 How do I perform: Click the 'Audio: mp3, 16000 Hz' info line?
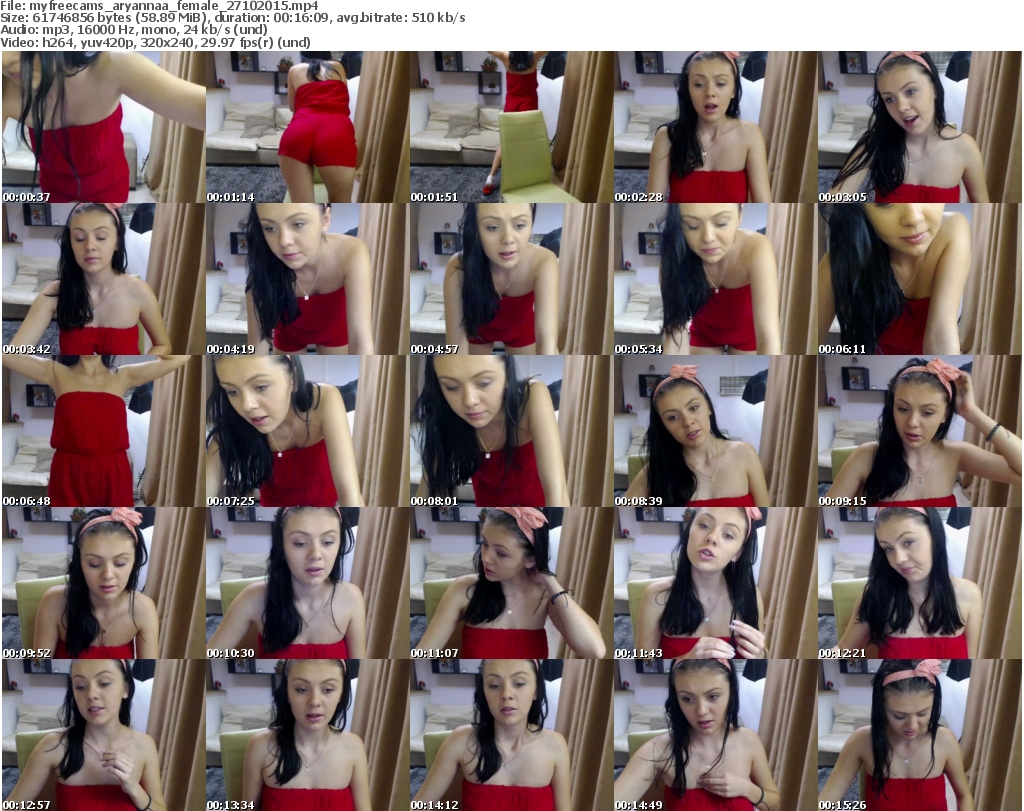pos(134,30)
